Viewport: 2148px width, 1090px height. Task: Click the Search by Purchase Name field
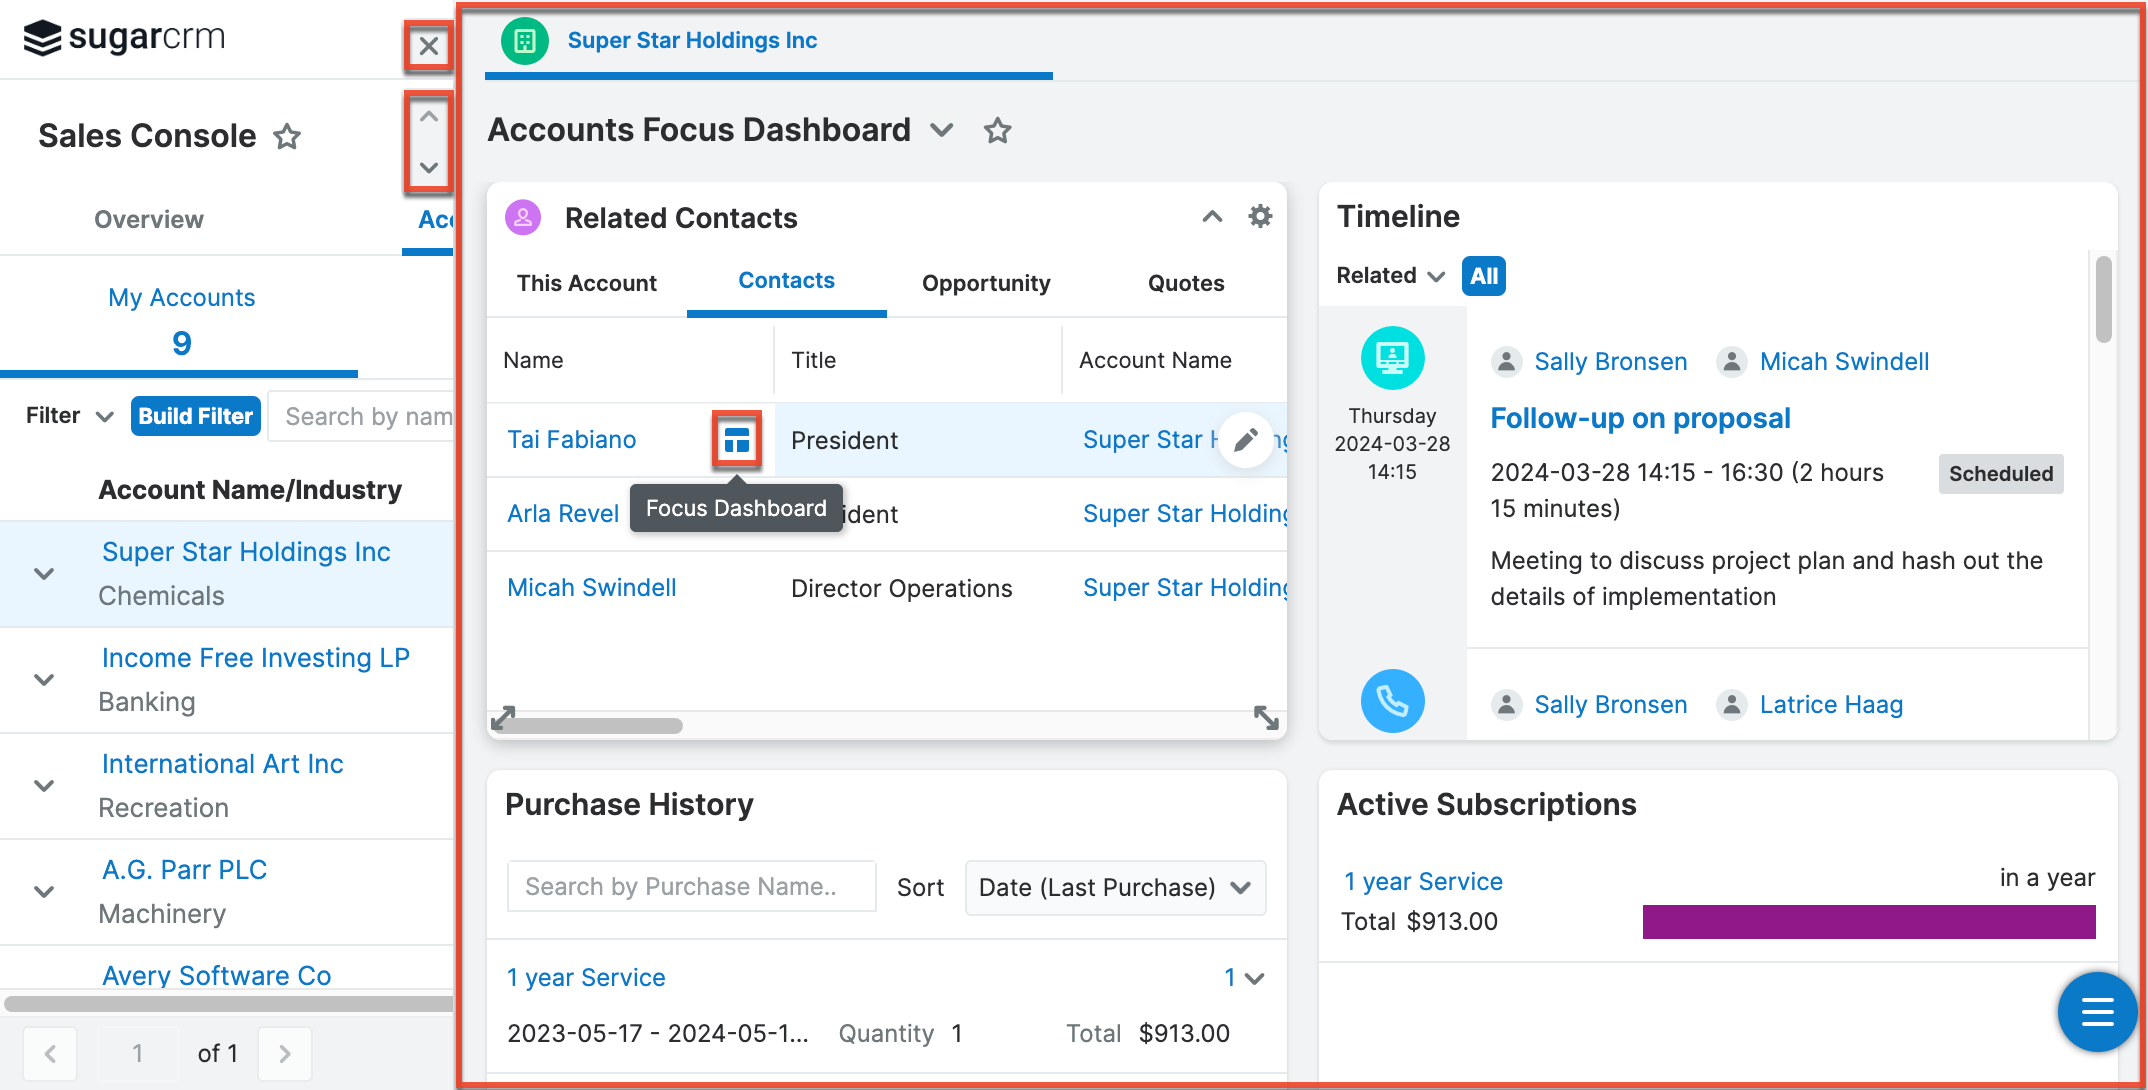pos(691,886)
